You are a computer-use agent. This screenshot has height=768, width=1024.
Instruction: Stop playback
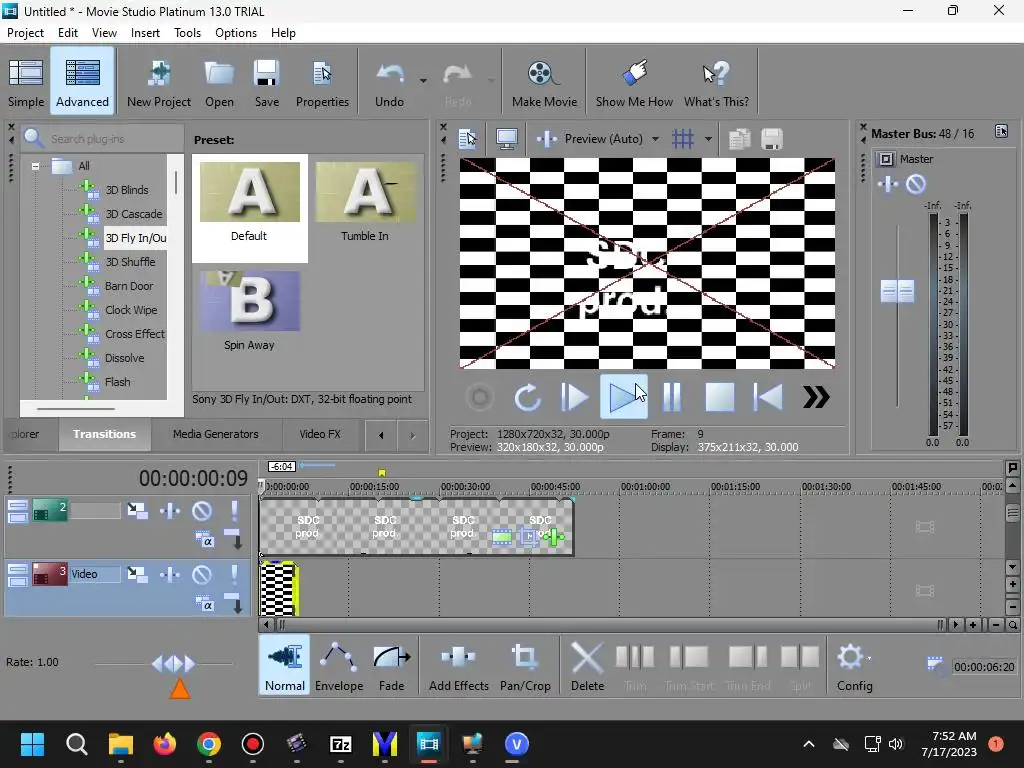point(720,397)
